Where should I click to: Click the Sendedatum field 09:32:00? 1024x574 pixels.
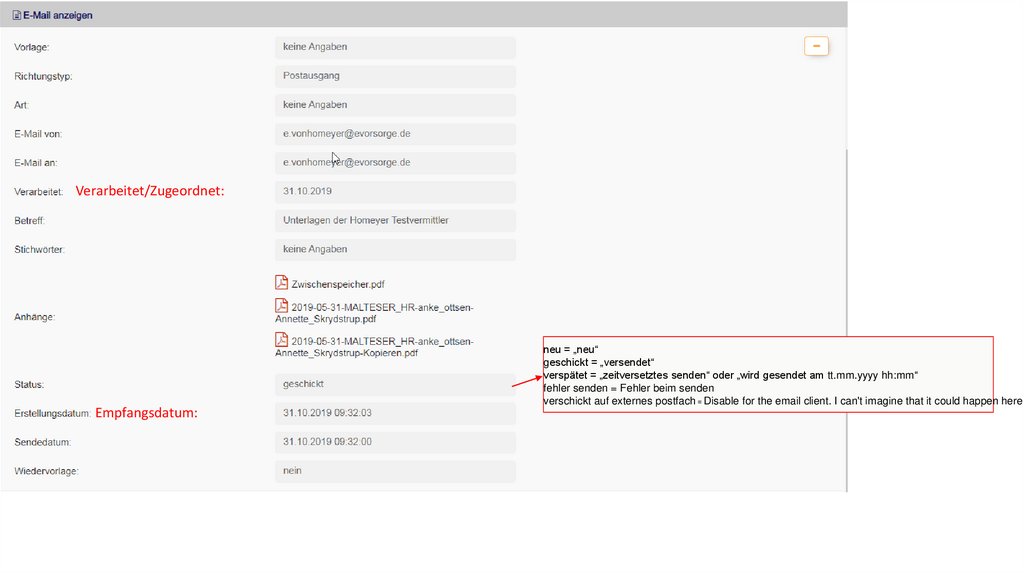395,442
